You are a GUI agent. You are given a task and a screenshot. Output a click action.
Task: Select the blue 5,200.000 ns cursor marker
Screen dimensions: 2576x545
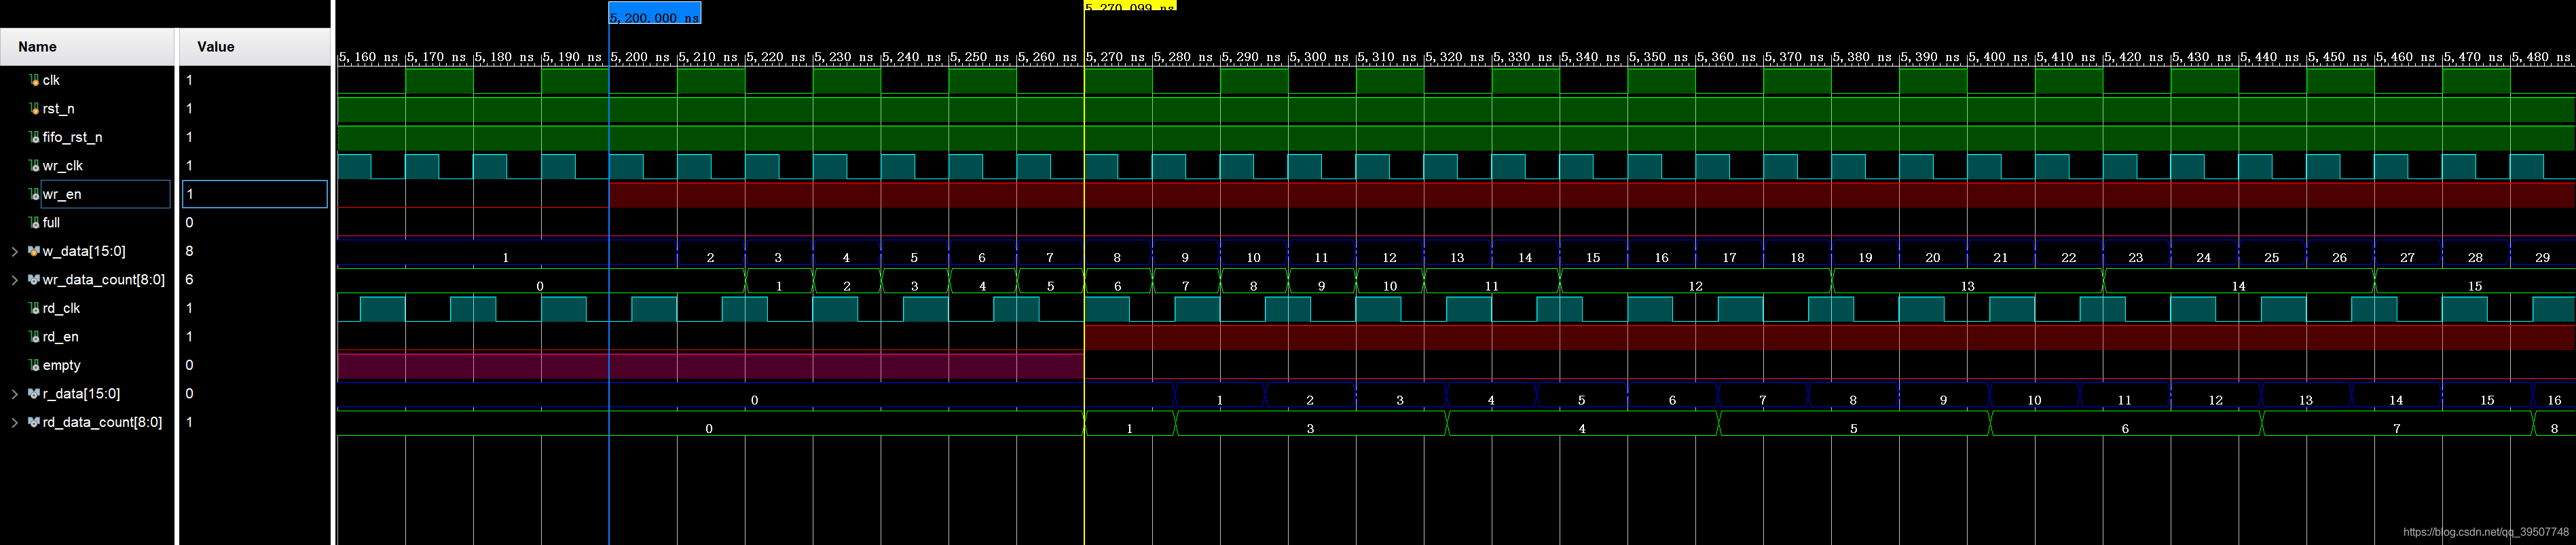click(655, 14)
